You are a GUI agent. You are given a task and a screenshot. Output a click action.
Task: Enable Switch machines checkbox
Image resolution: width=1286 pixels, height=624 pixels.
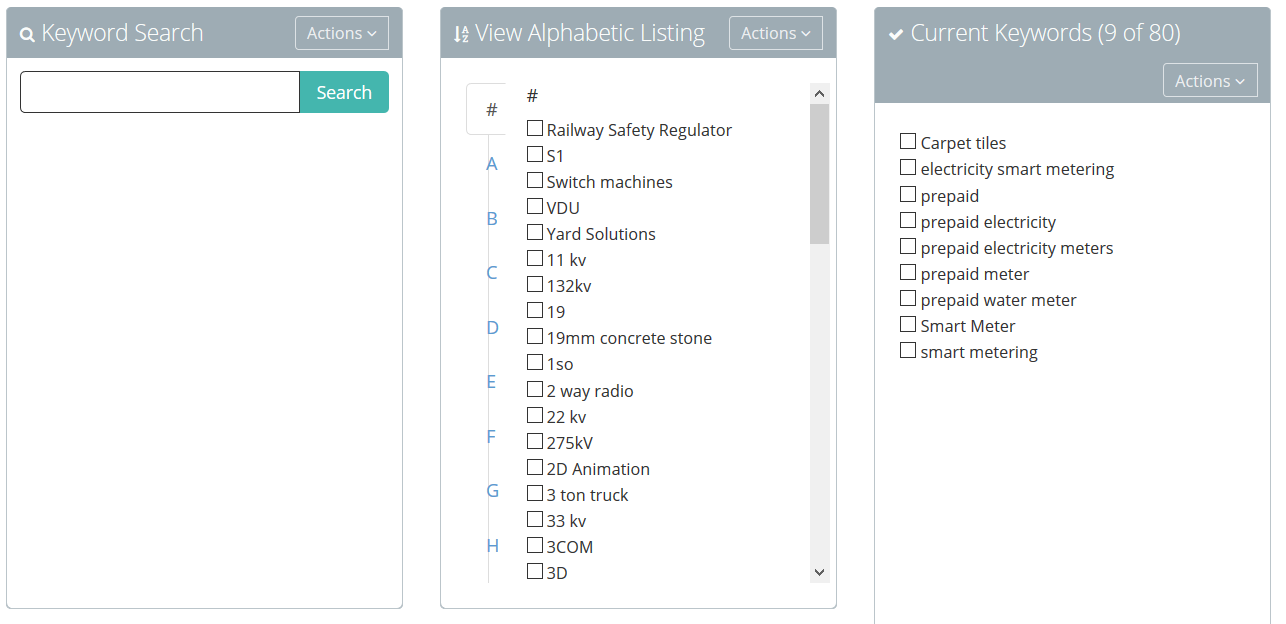point(535,181)
